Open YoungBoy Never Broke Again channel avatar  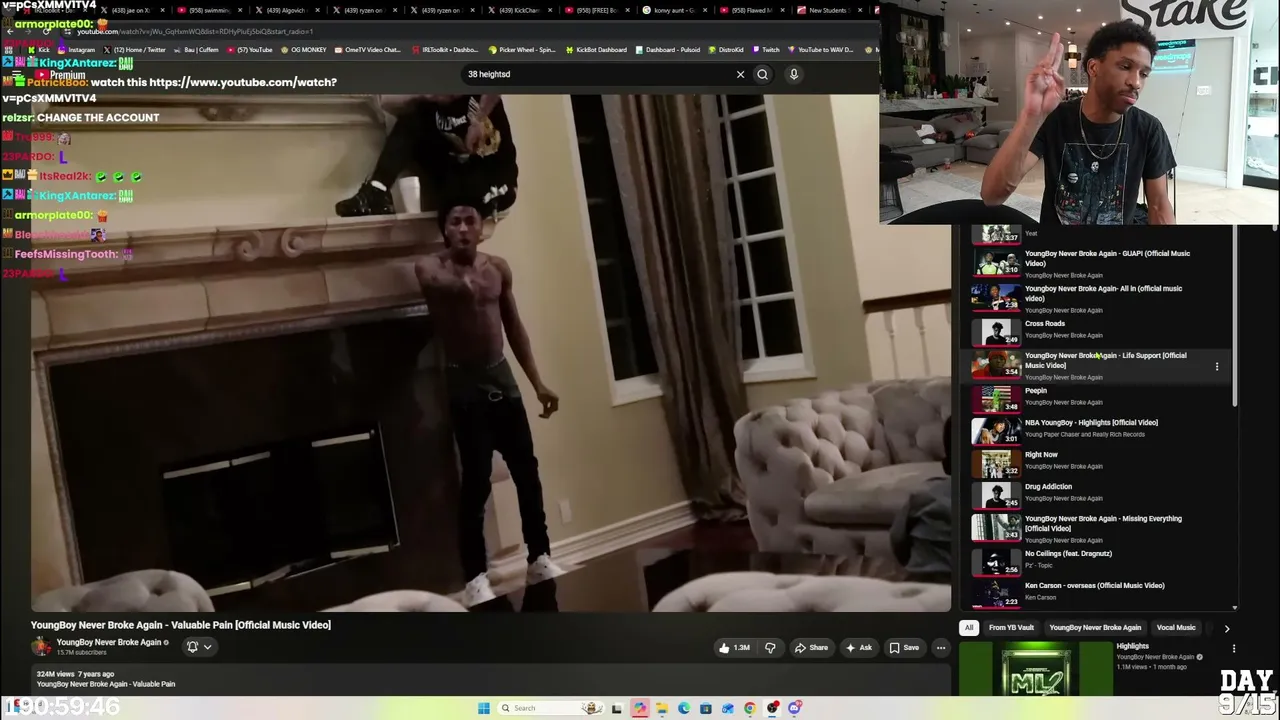pyautogui.click(x=41, y=646)
